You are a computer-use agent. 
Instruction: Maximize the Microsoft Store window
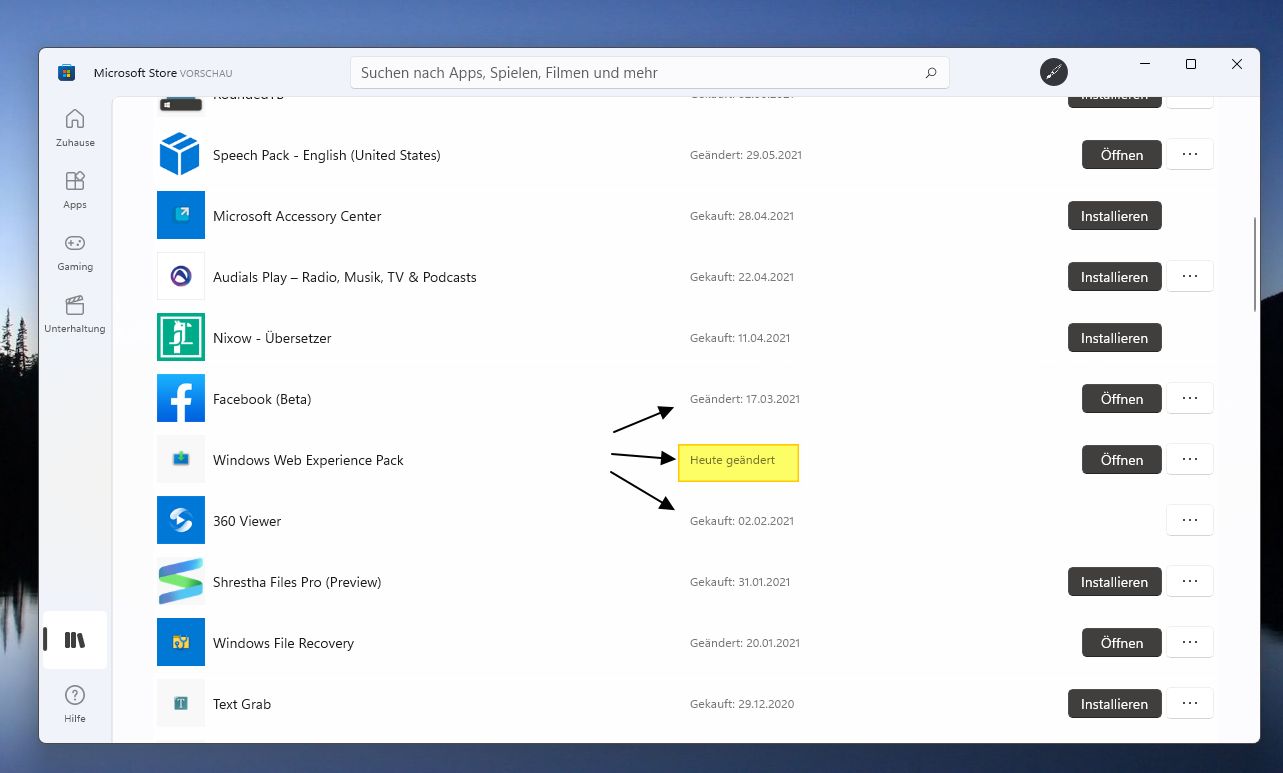tap(1190, 64)
